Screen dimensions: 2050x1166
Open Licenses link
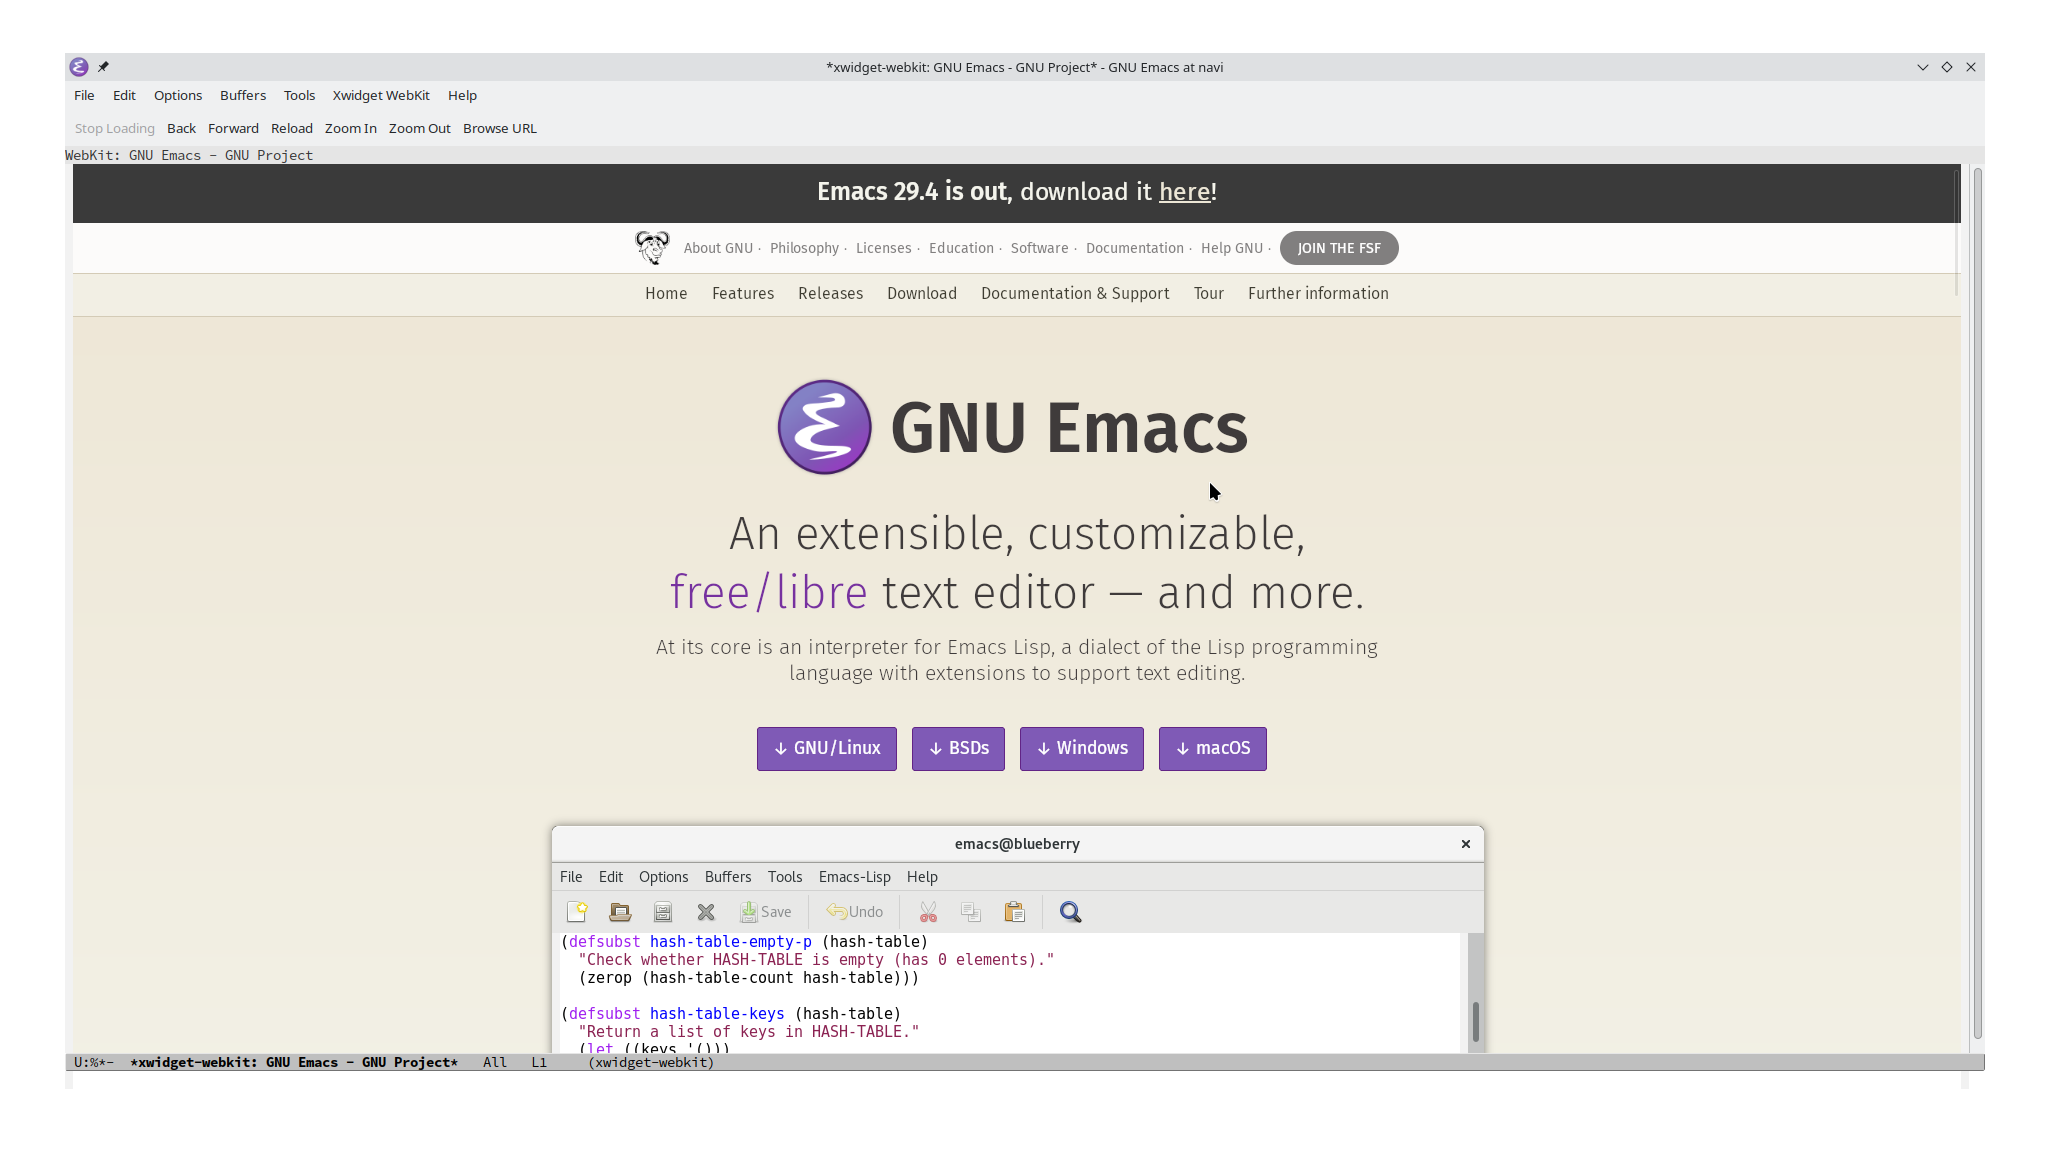pyautogui.click(x=883, y=248)
